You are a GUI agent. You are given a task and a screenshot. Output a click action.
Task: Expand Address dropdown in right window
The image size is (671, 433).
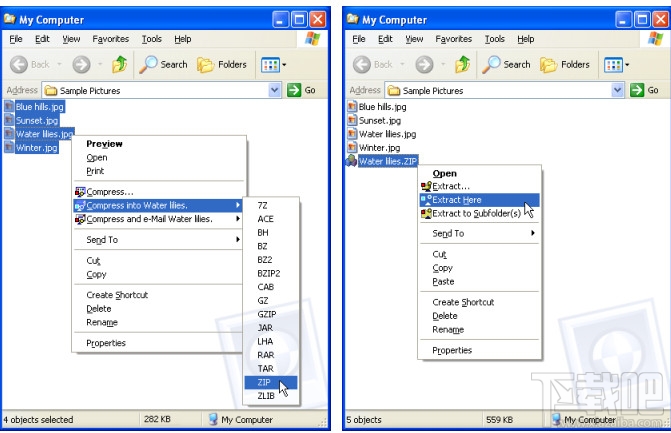coord(617,90)
